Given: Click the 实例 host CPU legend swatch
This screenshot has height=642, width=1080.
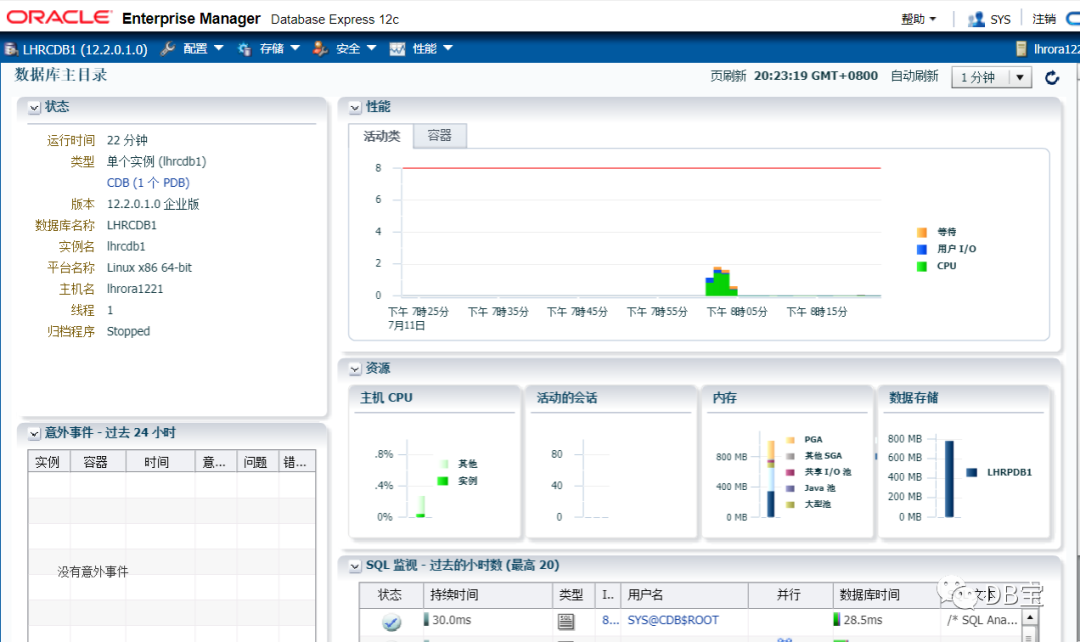Looking at the screenshot, I should pos(443,481).
